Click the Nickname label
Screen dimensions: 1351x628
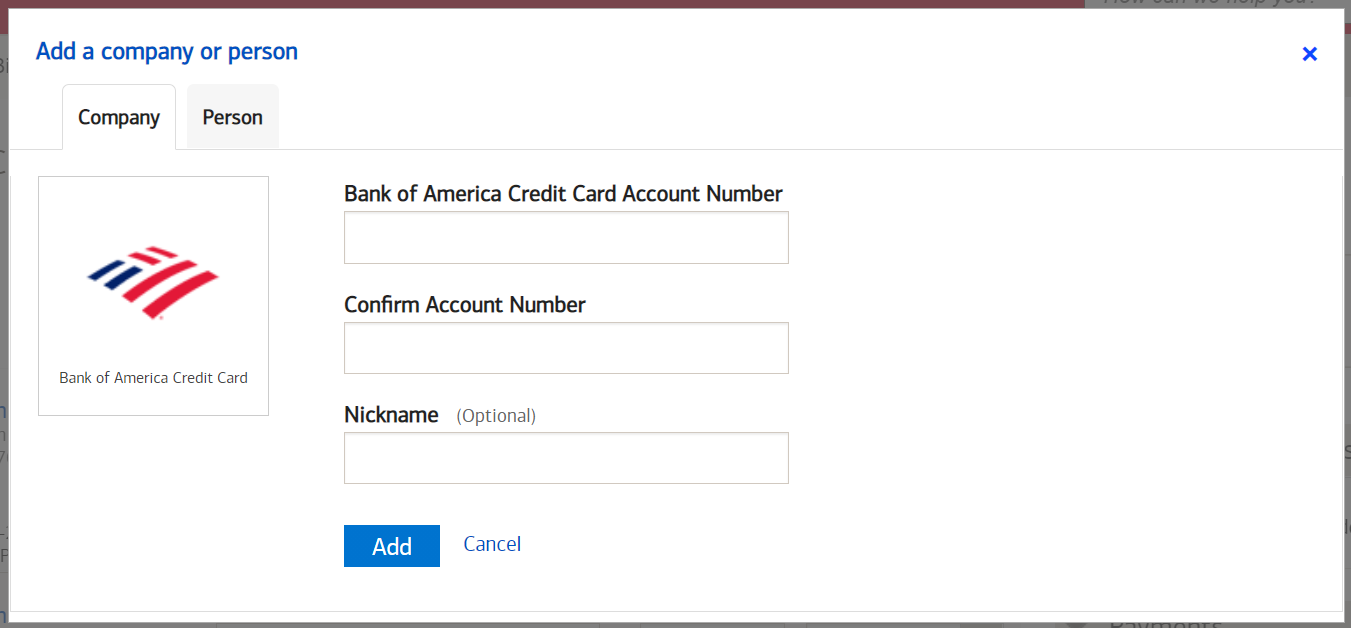pyautogui.click(x=391, y=415)
